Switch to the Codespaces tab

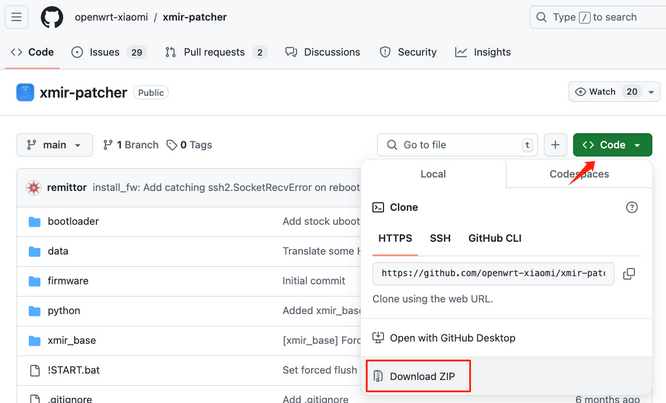pyautogui.click(x=579, y=174)
